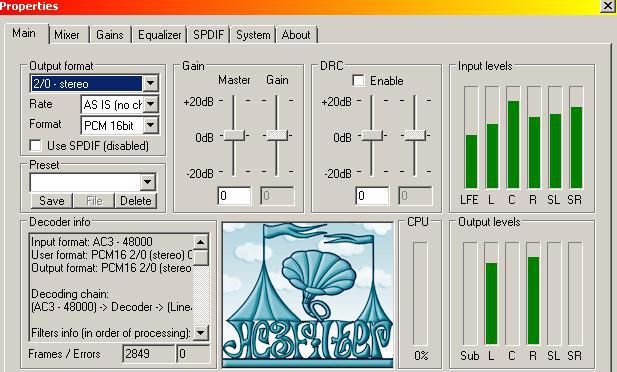Screen dimensions: 617x372
Task: Open the Gains tab
Action: pos(110,35)
